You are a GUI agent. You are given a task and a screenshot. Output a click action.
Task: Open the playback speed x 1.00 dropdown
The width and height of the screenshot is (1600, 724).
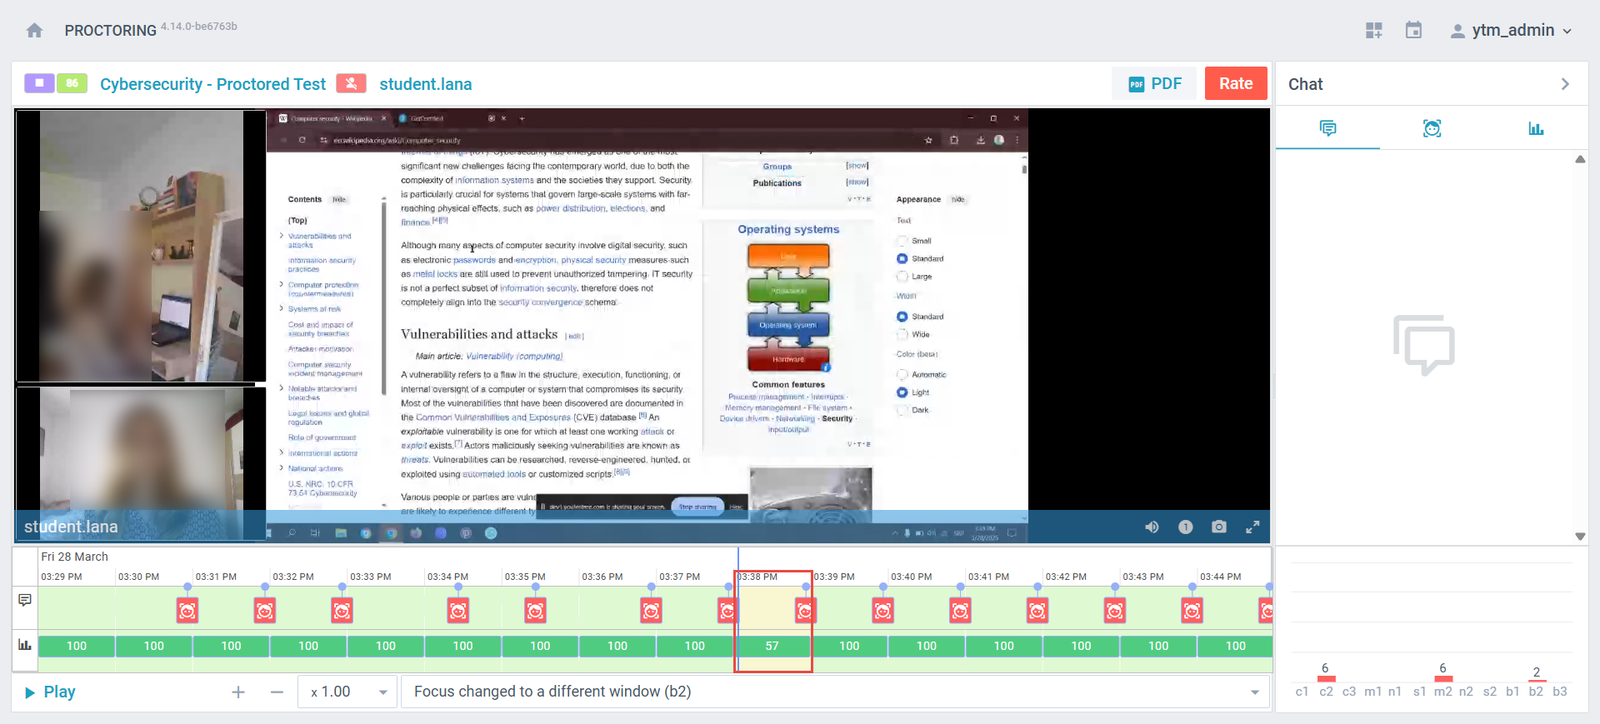pyautogui.click(x=348, y=692)
